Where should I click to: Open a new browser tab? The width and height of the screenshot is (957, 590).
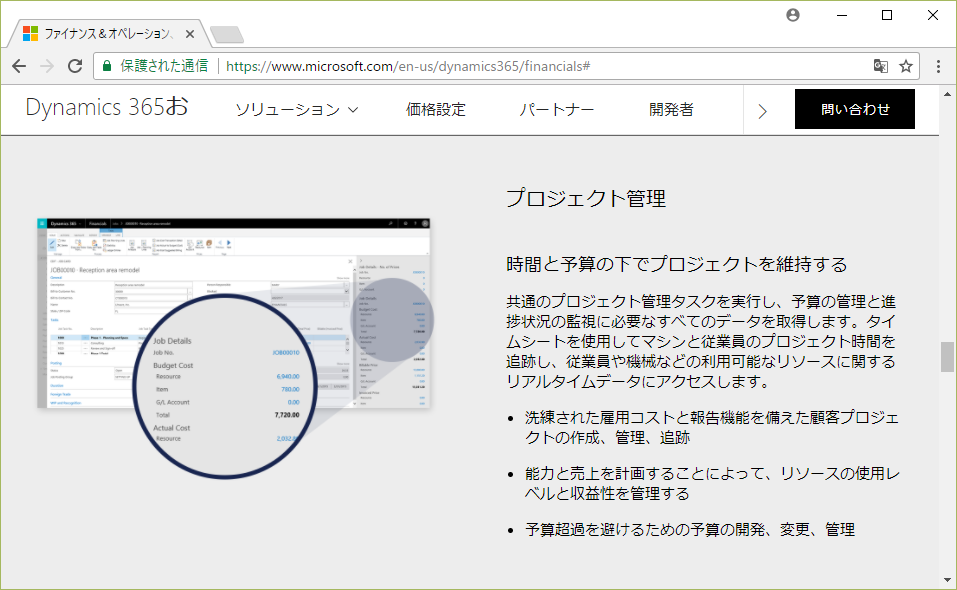[x=226, y=34]
